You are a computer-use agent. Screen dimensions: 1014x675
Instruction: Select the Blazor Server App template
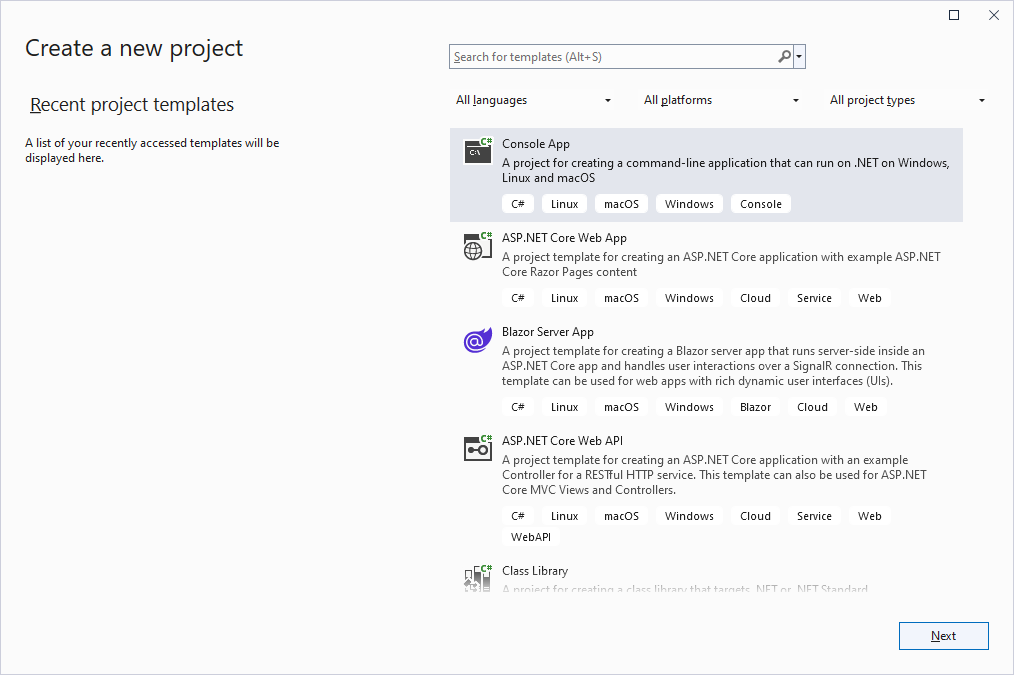(548, 332)
